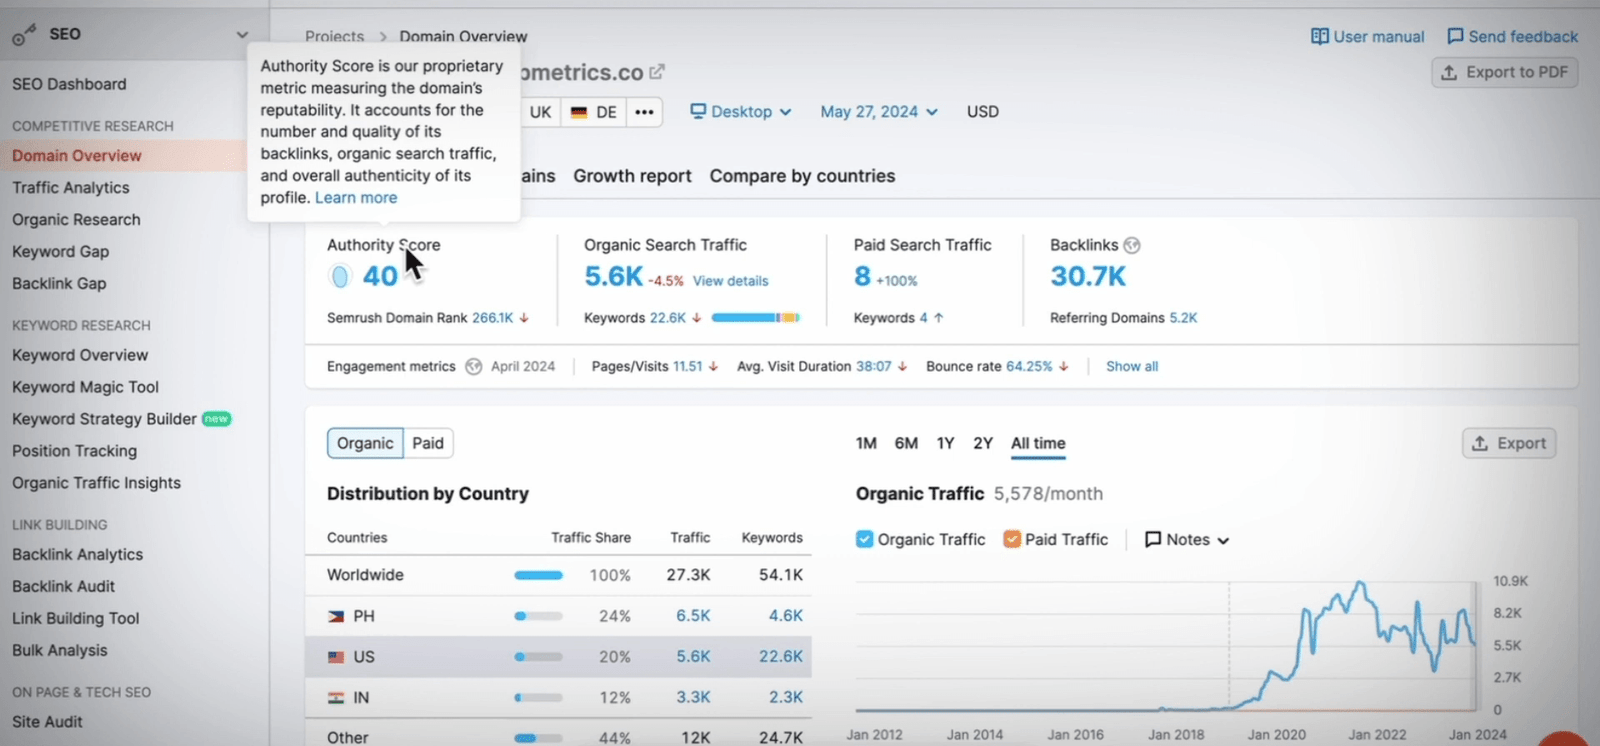The width and height of the screenshot is (1600, 746).
Task: Click the chart Export button
Action: [x=1509, y=443]
